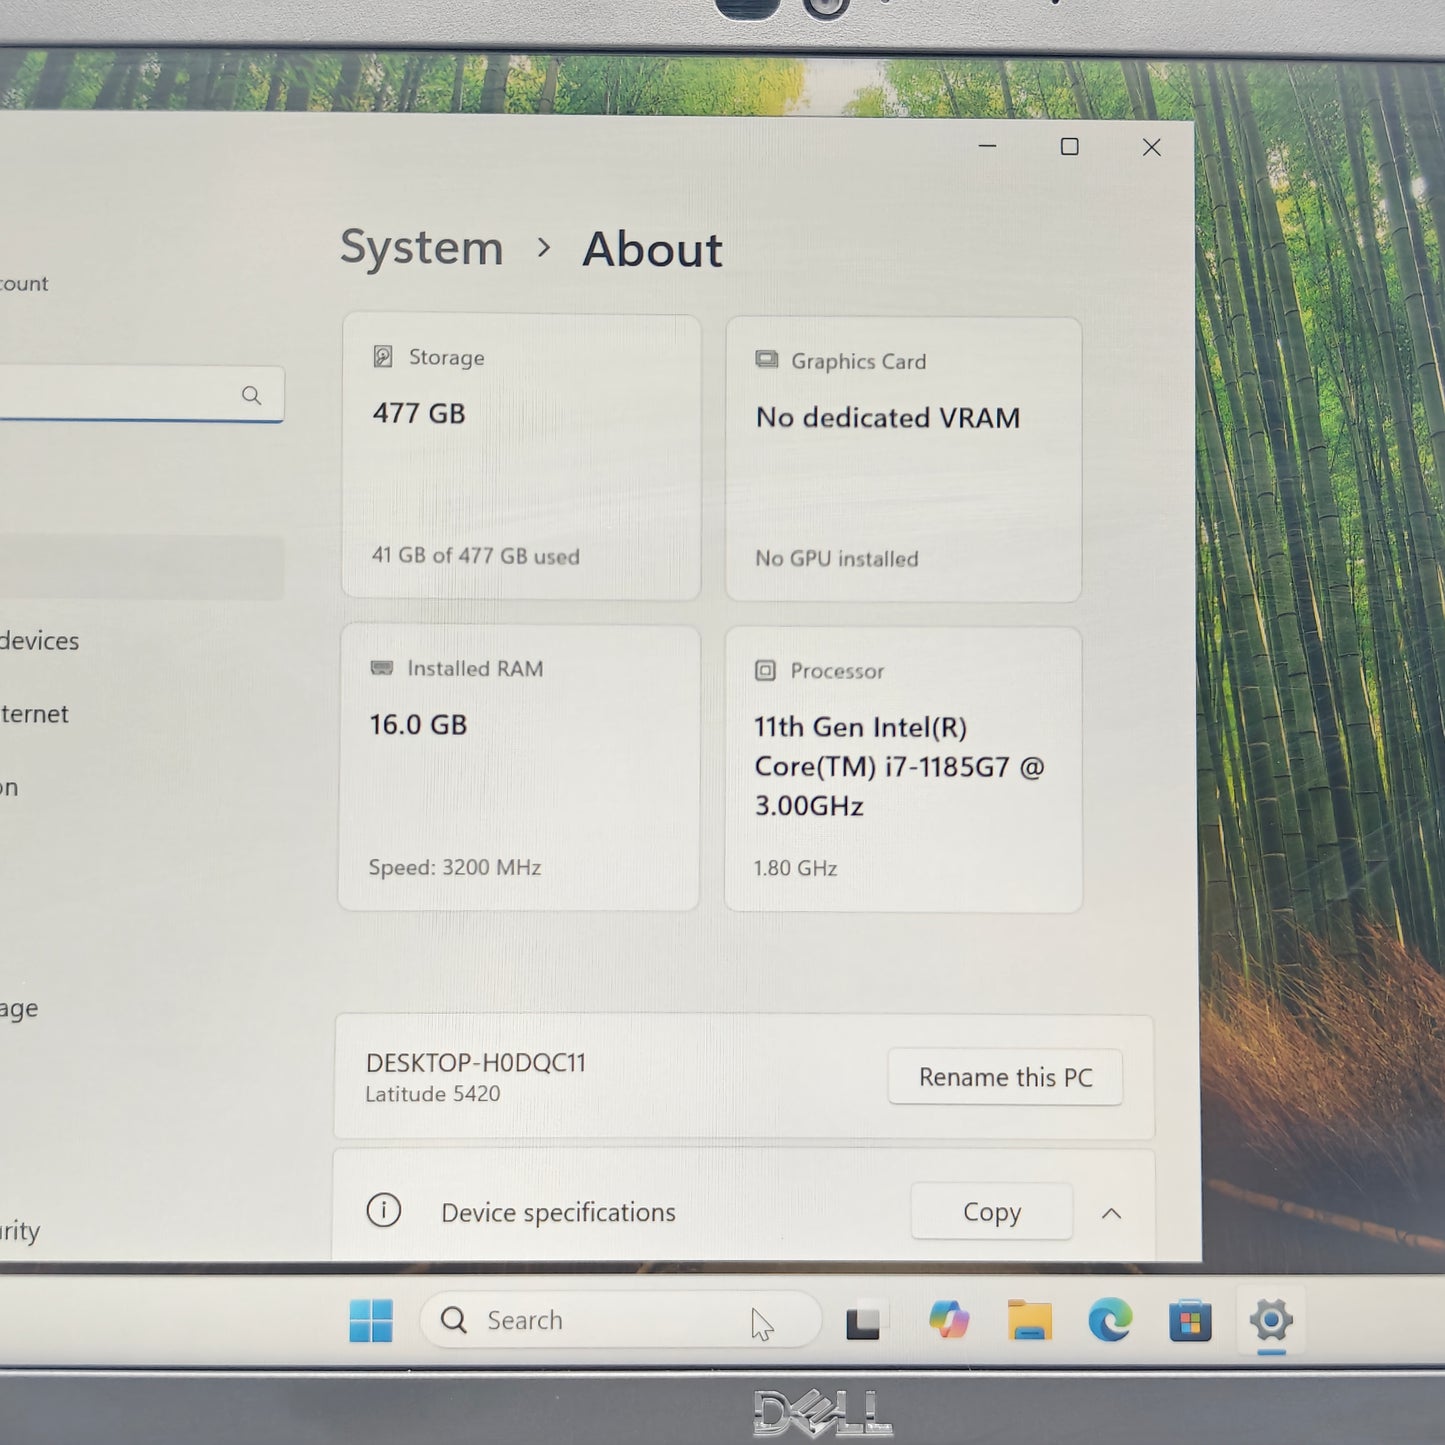Launch Copilot from the taskbar
The image size is (1445, 1445).
pyautogui.click(x=948, y=1320)
